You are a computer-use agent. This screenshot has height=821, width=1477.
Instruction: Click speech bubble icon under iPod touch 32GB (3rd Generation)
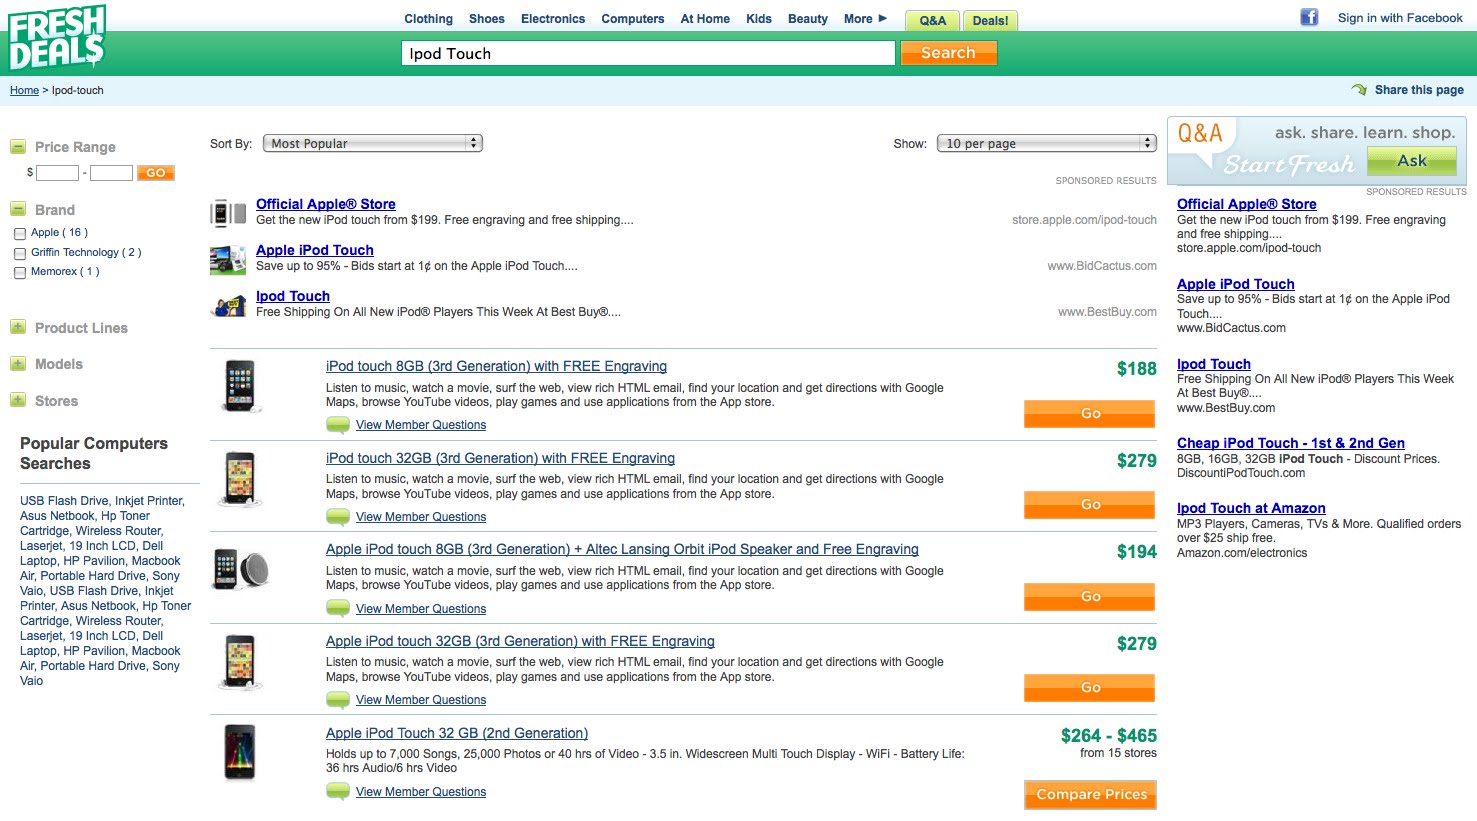[x=338, y=517]
